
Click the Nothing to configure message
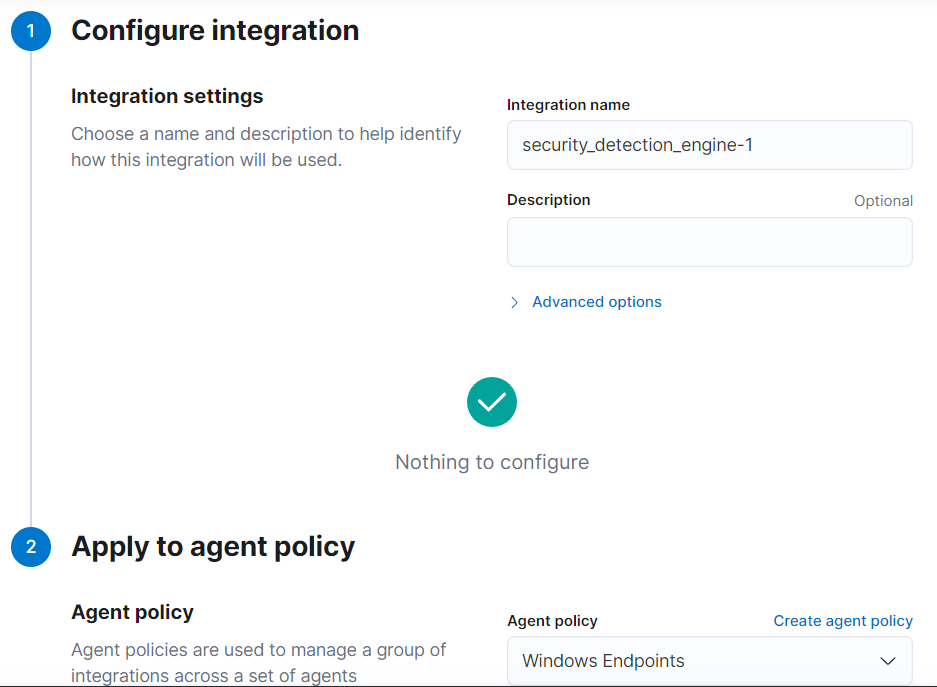[492, 462]
